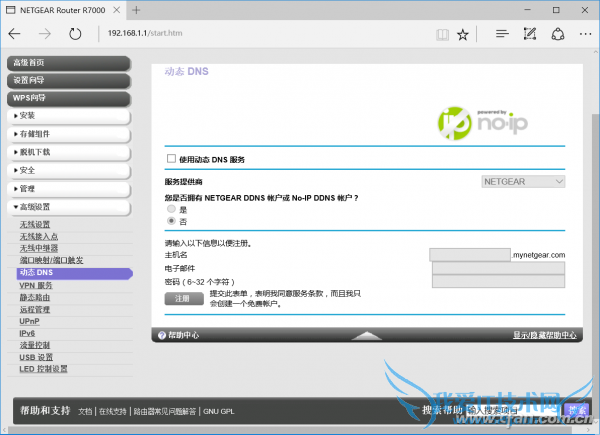Open the 无线接入点 page

[39, 236]
